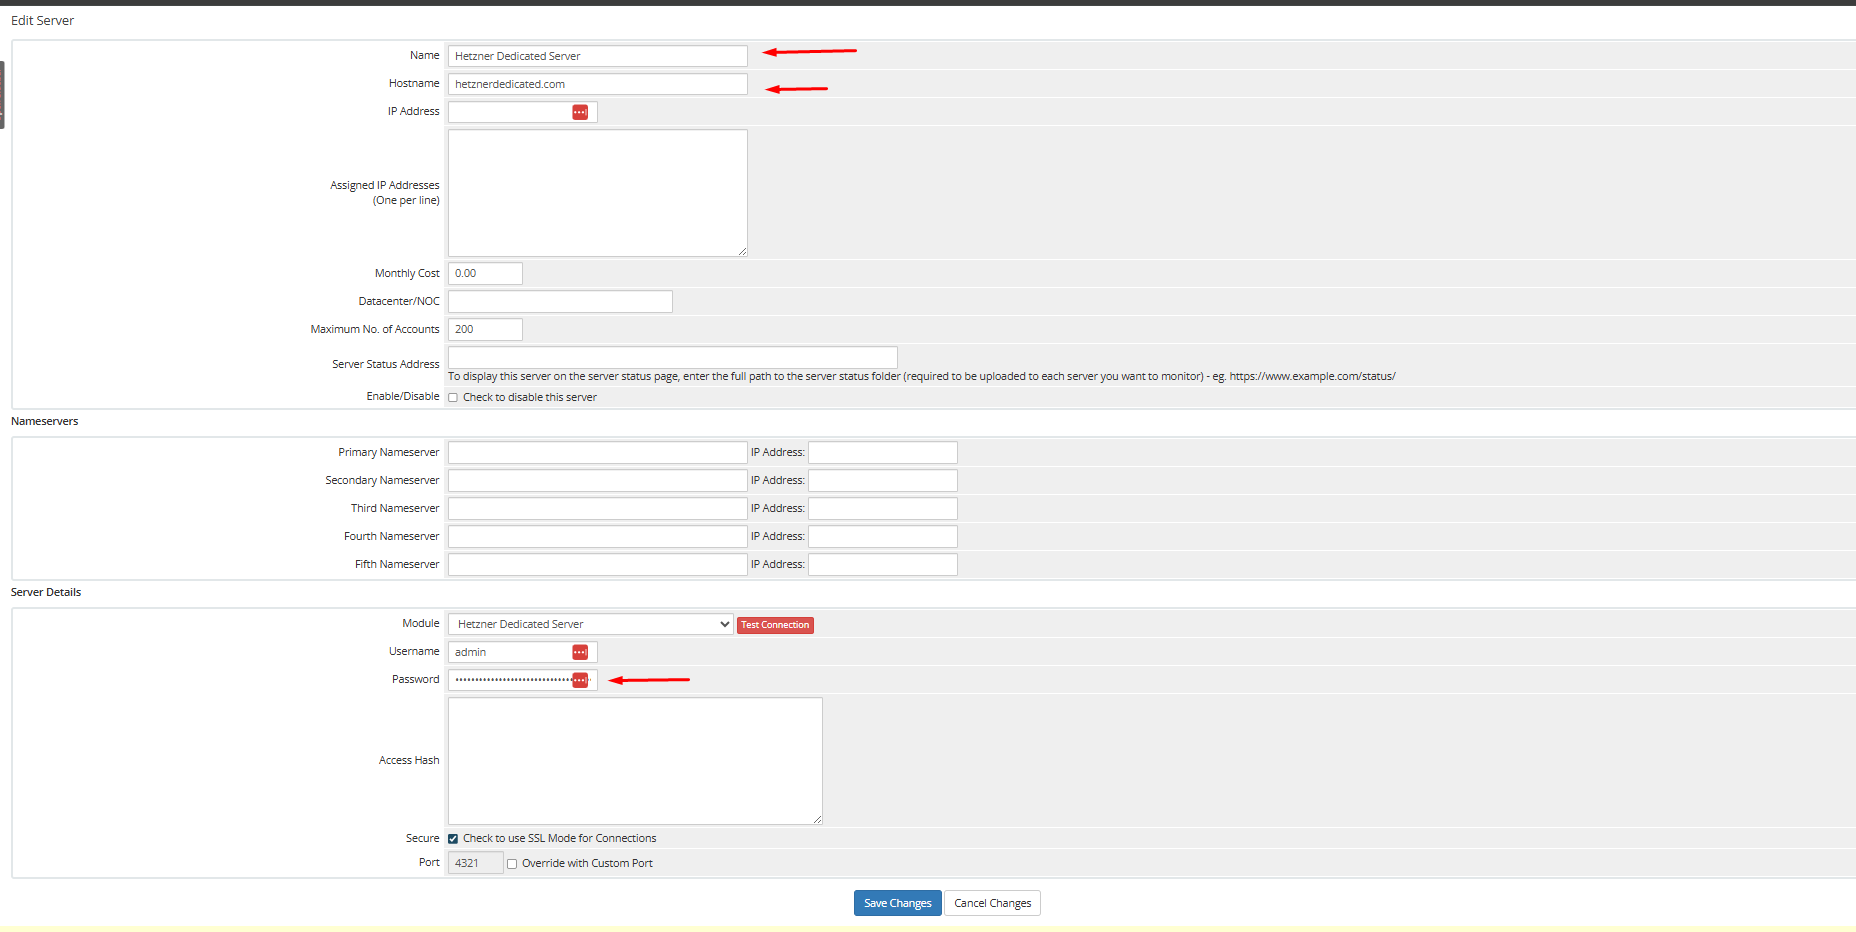Click the Cancel Changes button
Viewport: 1856px width, 932px height.
992,903
